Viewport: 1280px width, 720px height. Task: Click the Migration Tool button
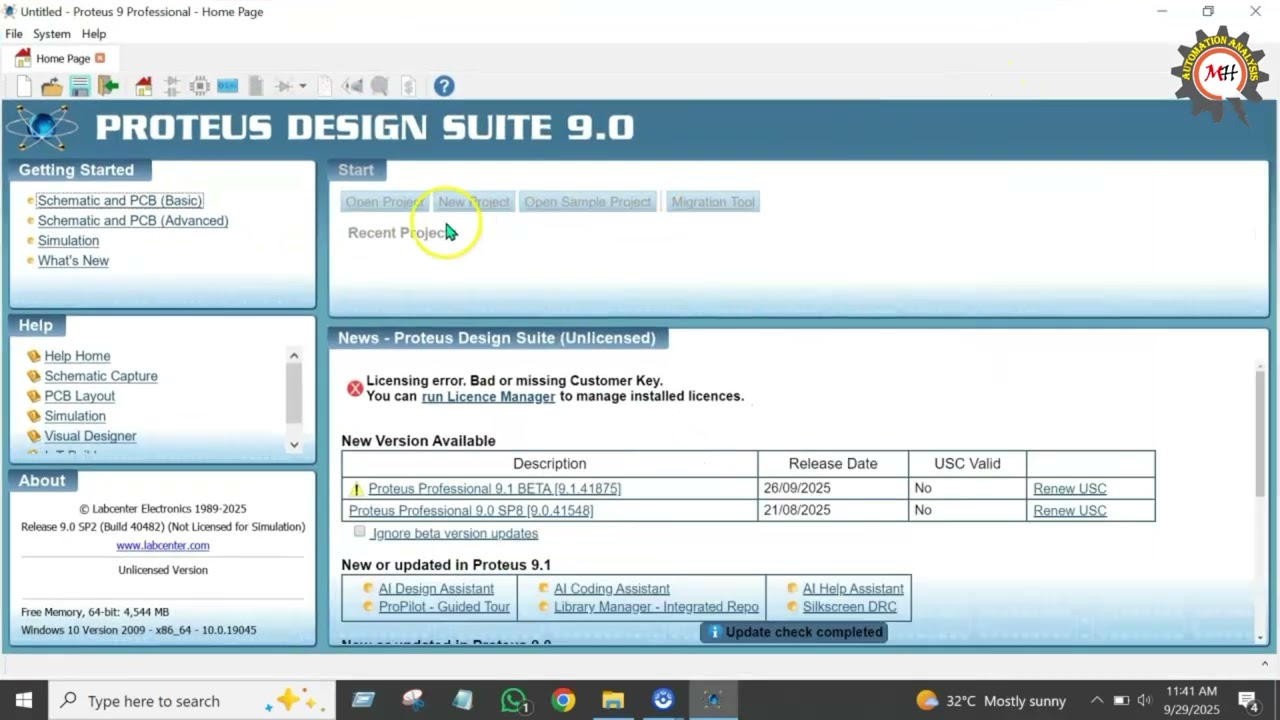(713, 202)
